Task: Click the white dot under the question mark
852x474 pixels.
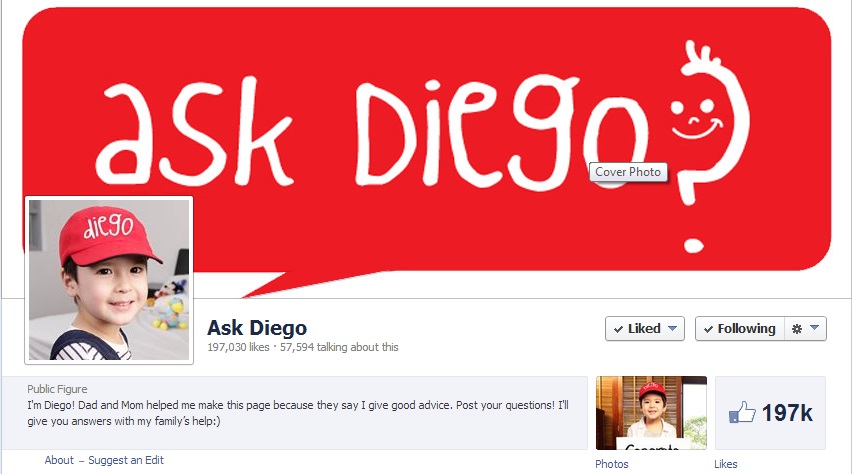Action: pyautogui.click(x=693, y=246)
